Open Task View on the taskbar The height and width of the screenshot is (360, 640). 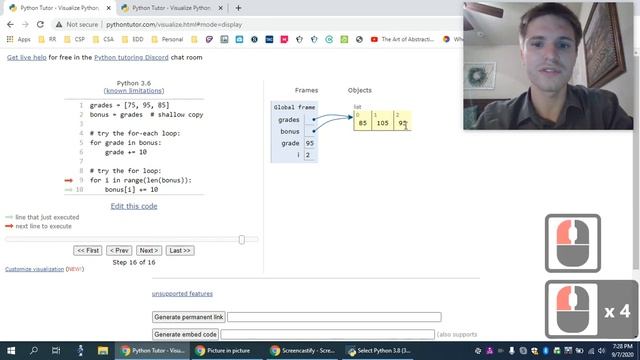(56, 351)
